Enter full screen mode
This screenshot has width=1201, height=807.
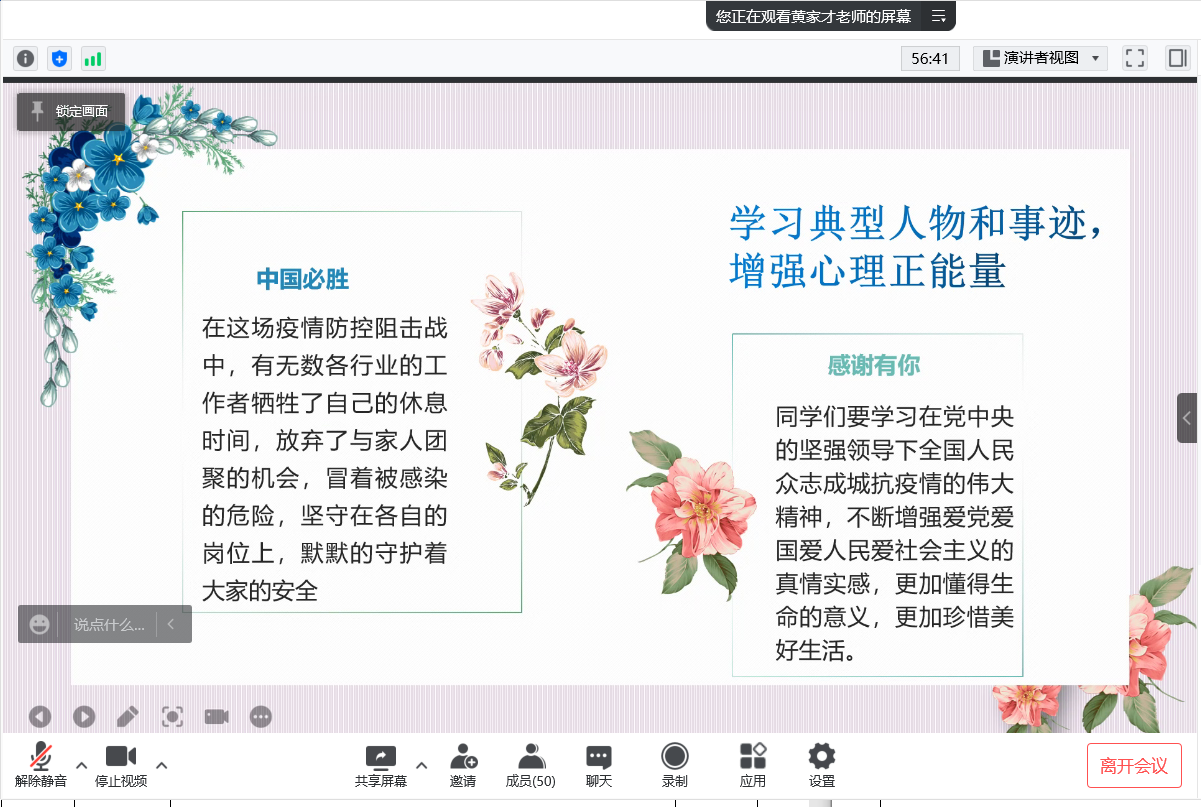pyautogui.click(x=1135, y=58)
